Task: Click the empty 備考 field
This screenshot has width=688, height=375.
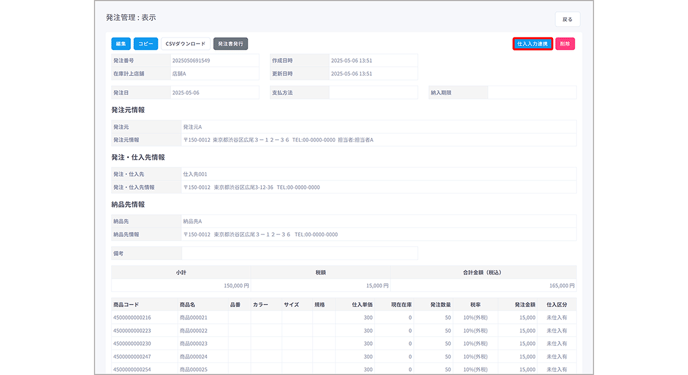Action: click(x=300, y=253)
